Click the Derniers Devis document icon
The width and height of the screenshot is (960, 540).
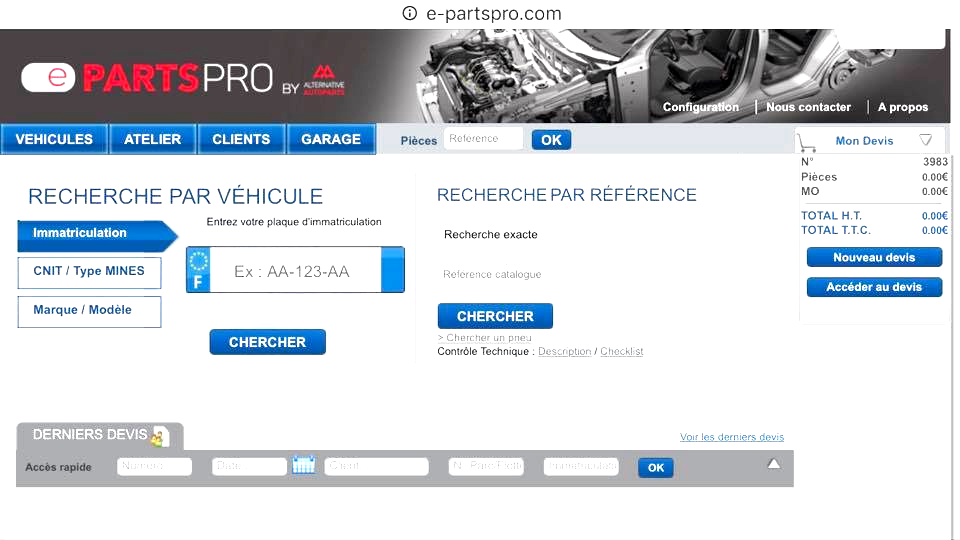pyautogui.click(x=160, y=436)
